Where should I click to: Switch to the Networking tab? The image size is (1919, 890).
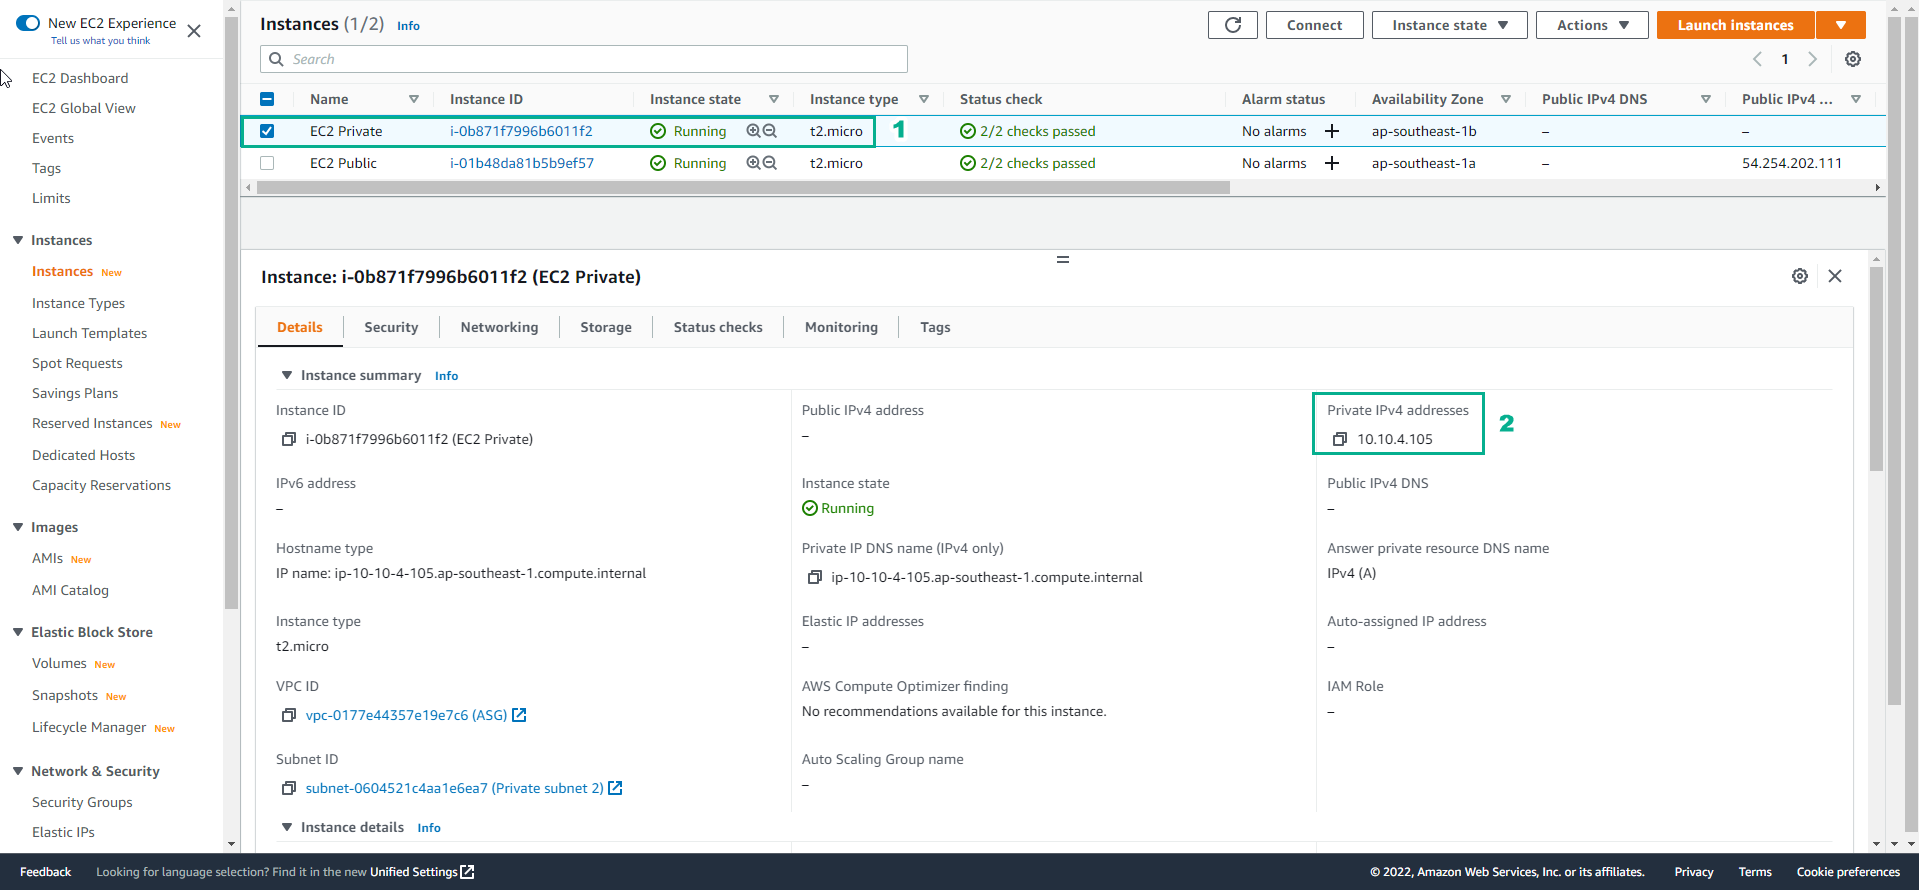tap(499, 327)
